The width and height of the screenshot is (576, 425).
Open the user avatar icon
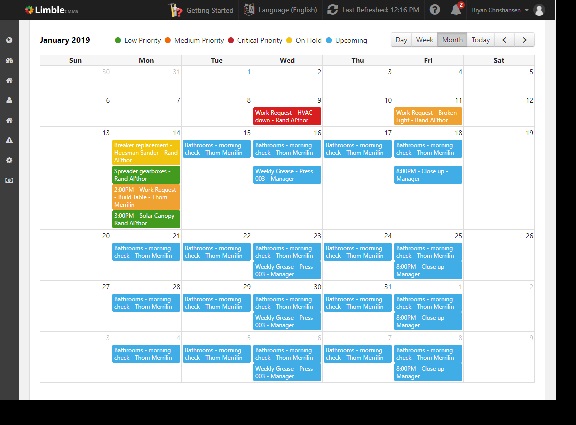(539, 10)
